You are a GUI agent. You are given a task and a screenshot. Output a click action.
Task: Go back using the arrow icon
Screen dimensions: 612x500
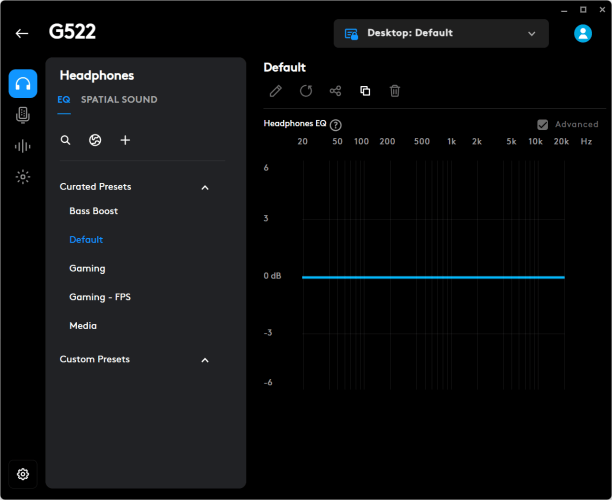coord(22,34)
